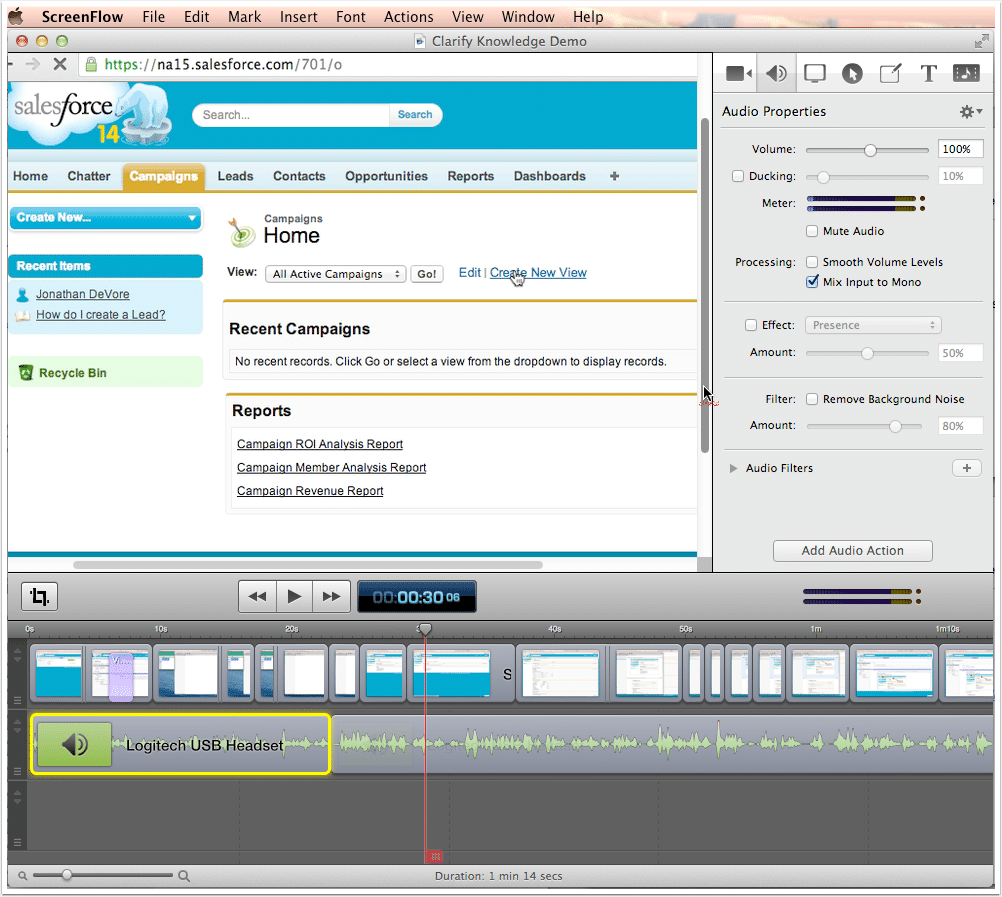Click the rewind playback button
The image size is (1002, 897).
click(258, 597)
